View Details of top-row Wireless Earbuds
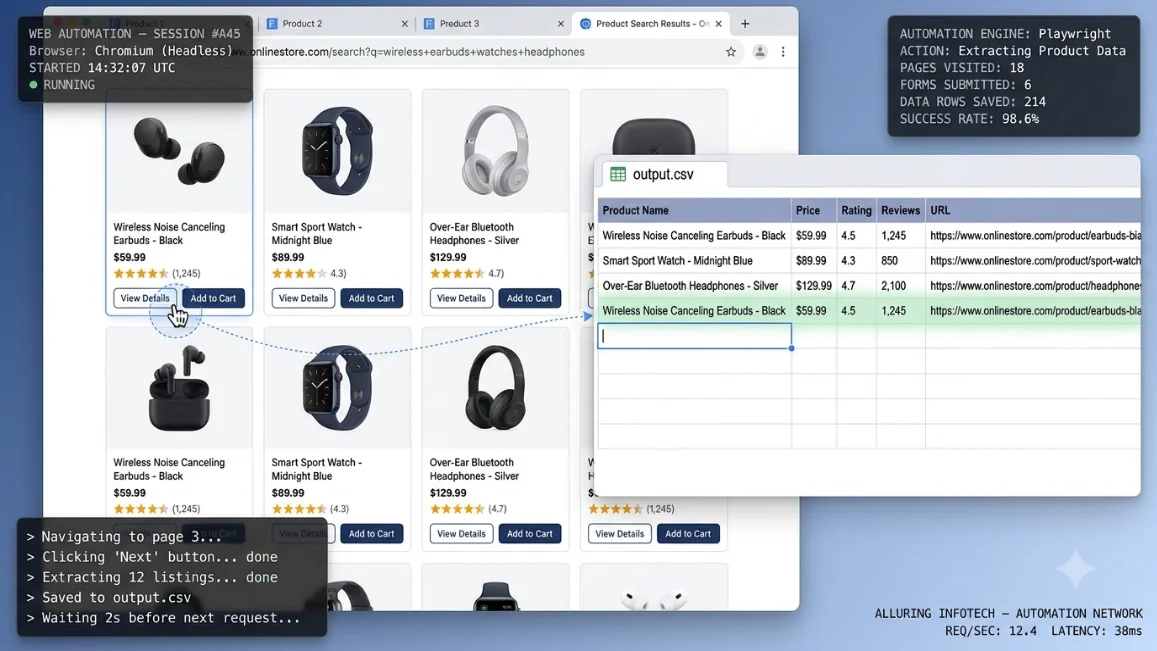The image size is (1157, 651). tap(145, 298)
